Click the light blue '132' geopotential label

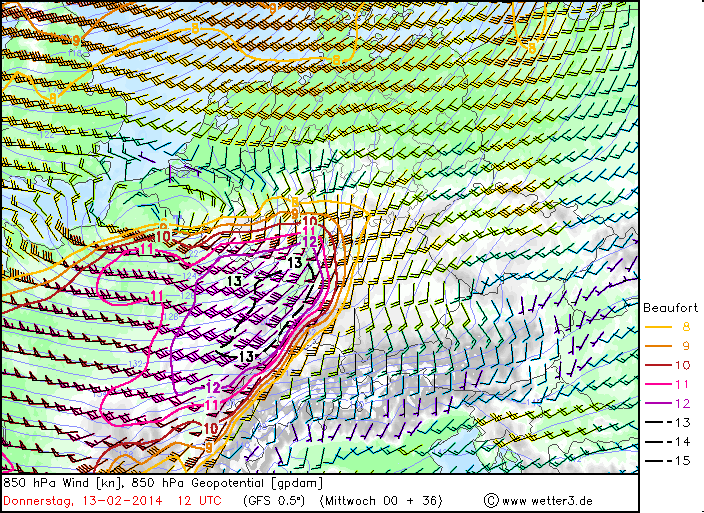tap(135, 364)
